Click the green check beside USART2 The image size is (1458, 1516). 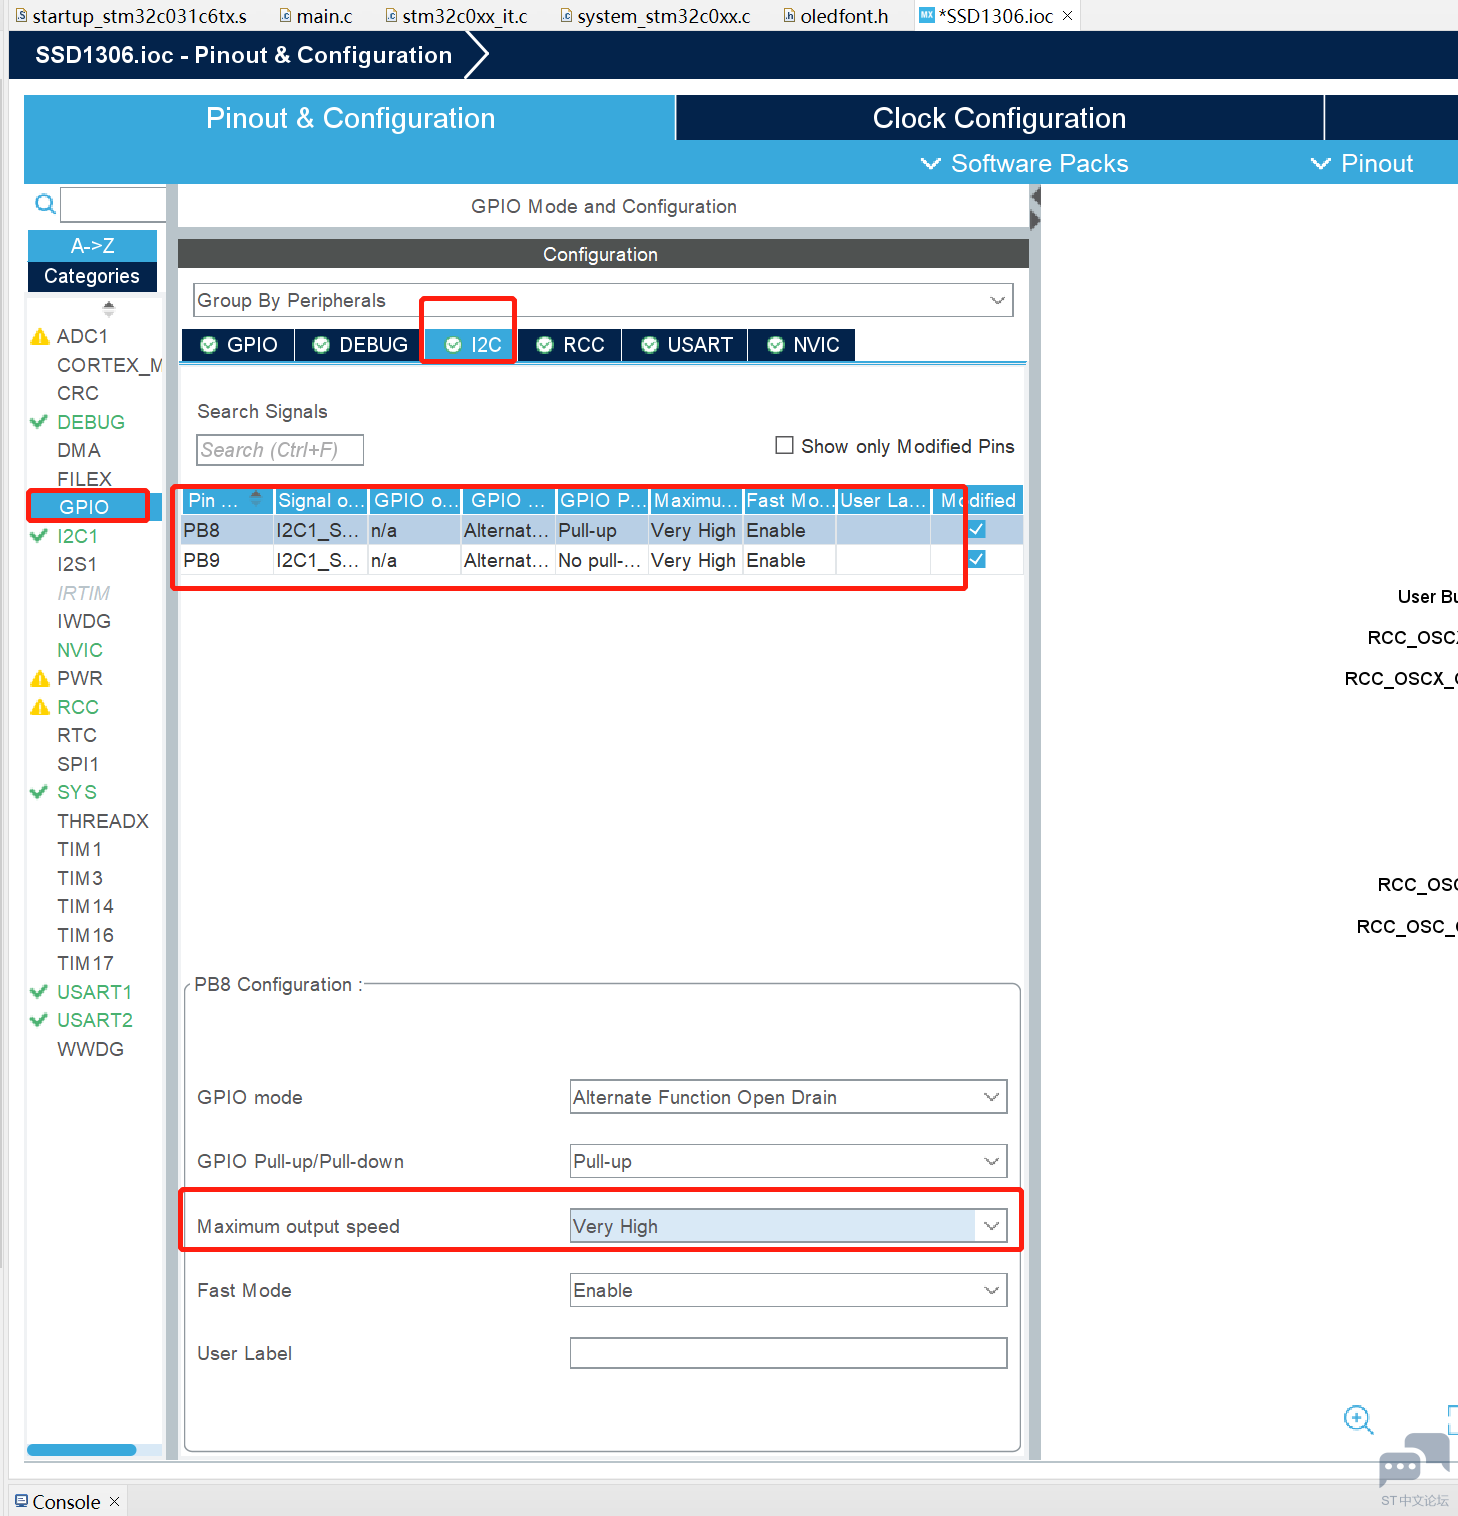click(39, 1019)
